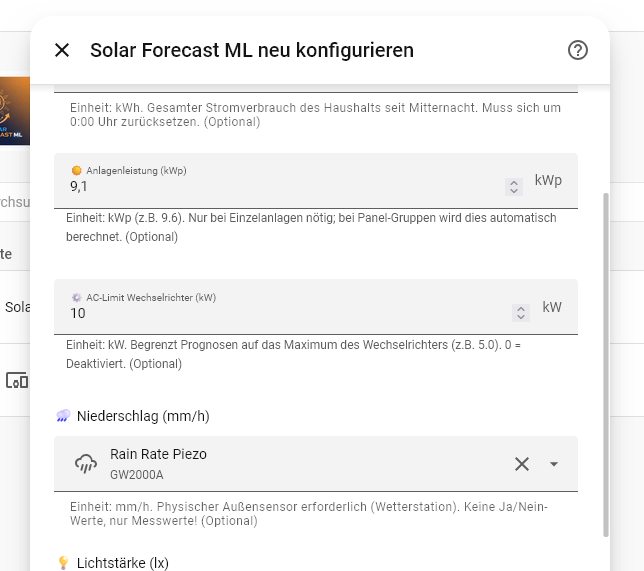Click the Solar Forecast ML logo thumbnail
The width and height of the screenshot is (644, 571).
15,111
